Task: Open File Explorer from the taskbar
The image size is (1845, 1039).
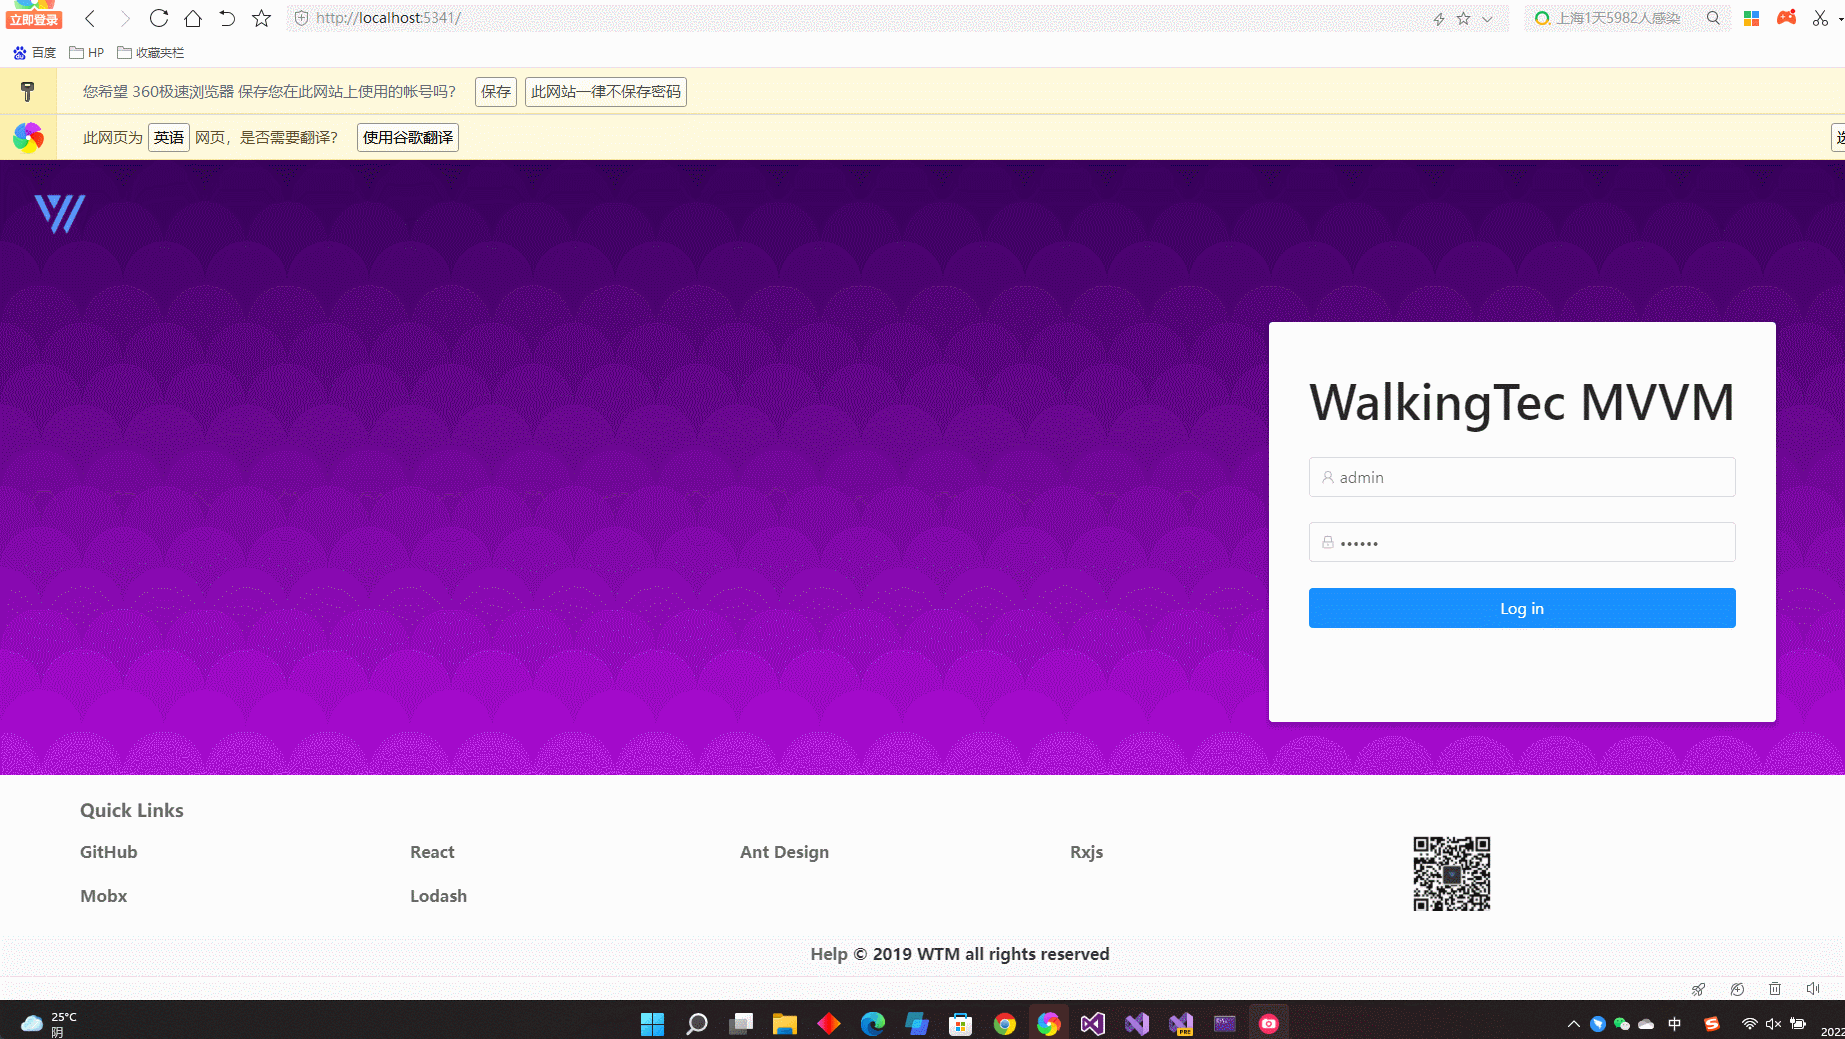Action: coord(785,1024)
